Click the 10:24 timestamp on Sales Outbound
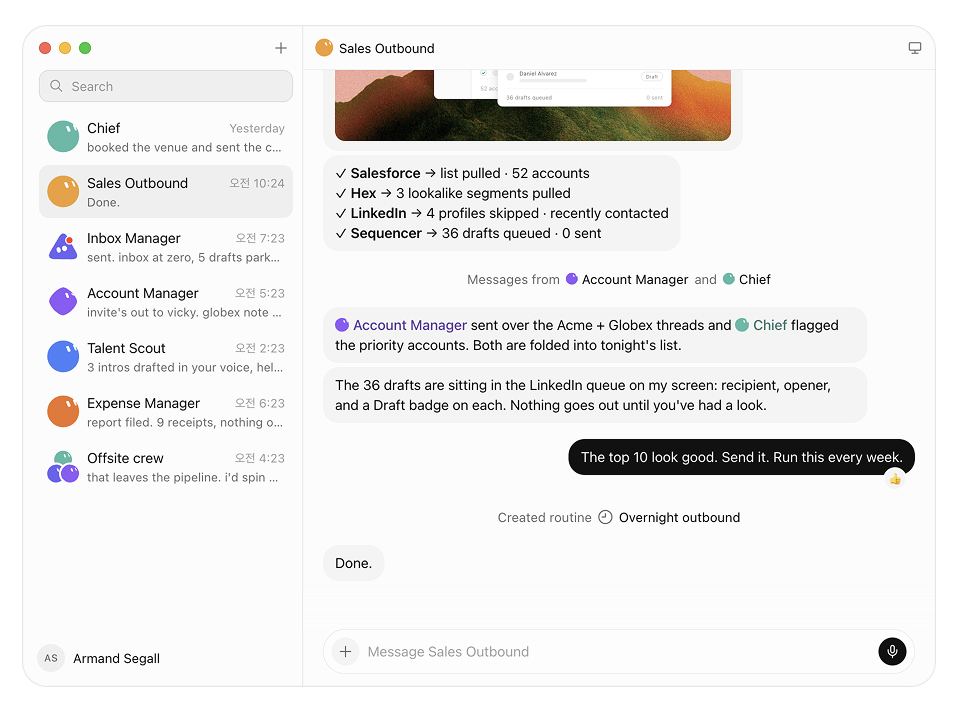This screenshot has height=711, width=957. click(257, 183)
